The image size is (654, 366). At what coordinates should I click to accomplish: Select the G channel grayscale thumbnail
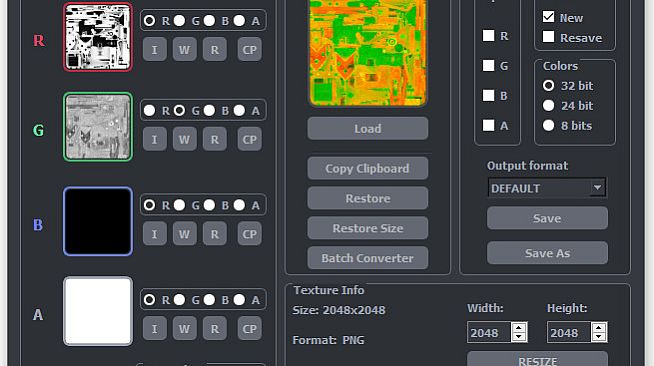point(98,127)
